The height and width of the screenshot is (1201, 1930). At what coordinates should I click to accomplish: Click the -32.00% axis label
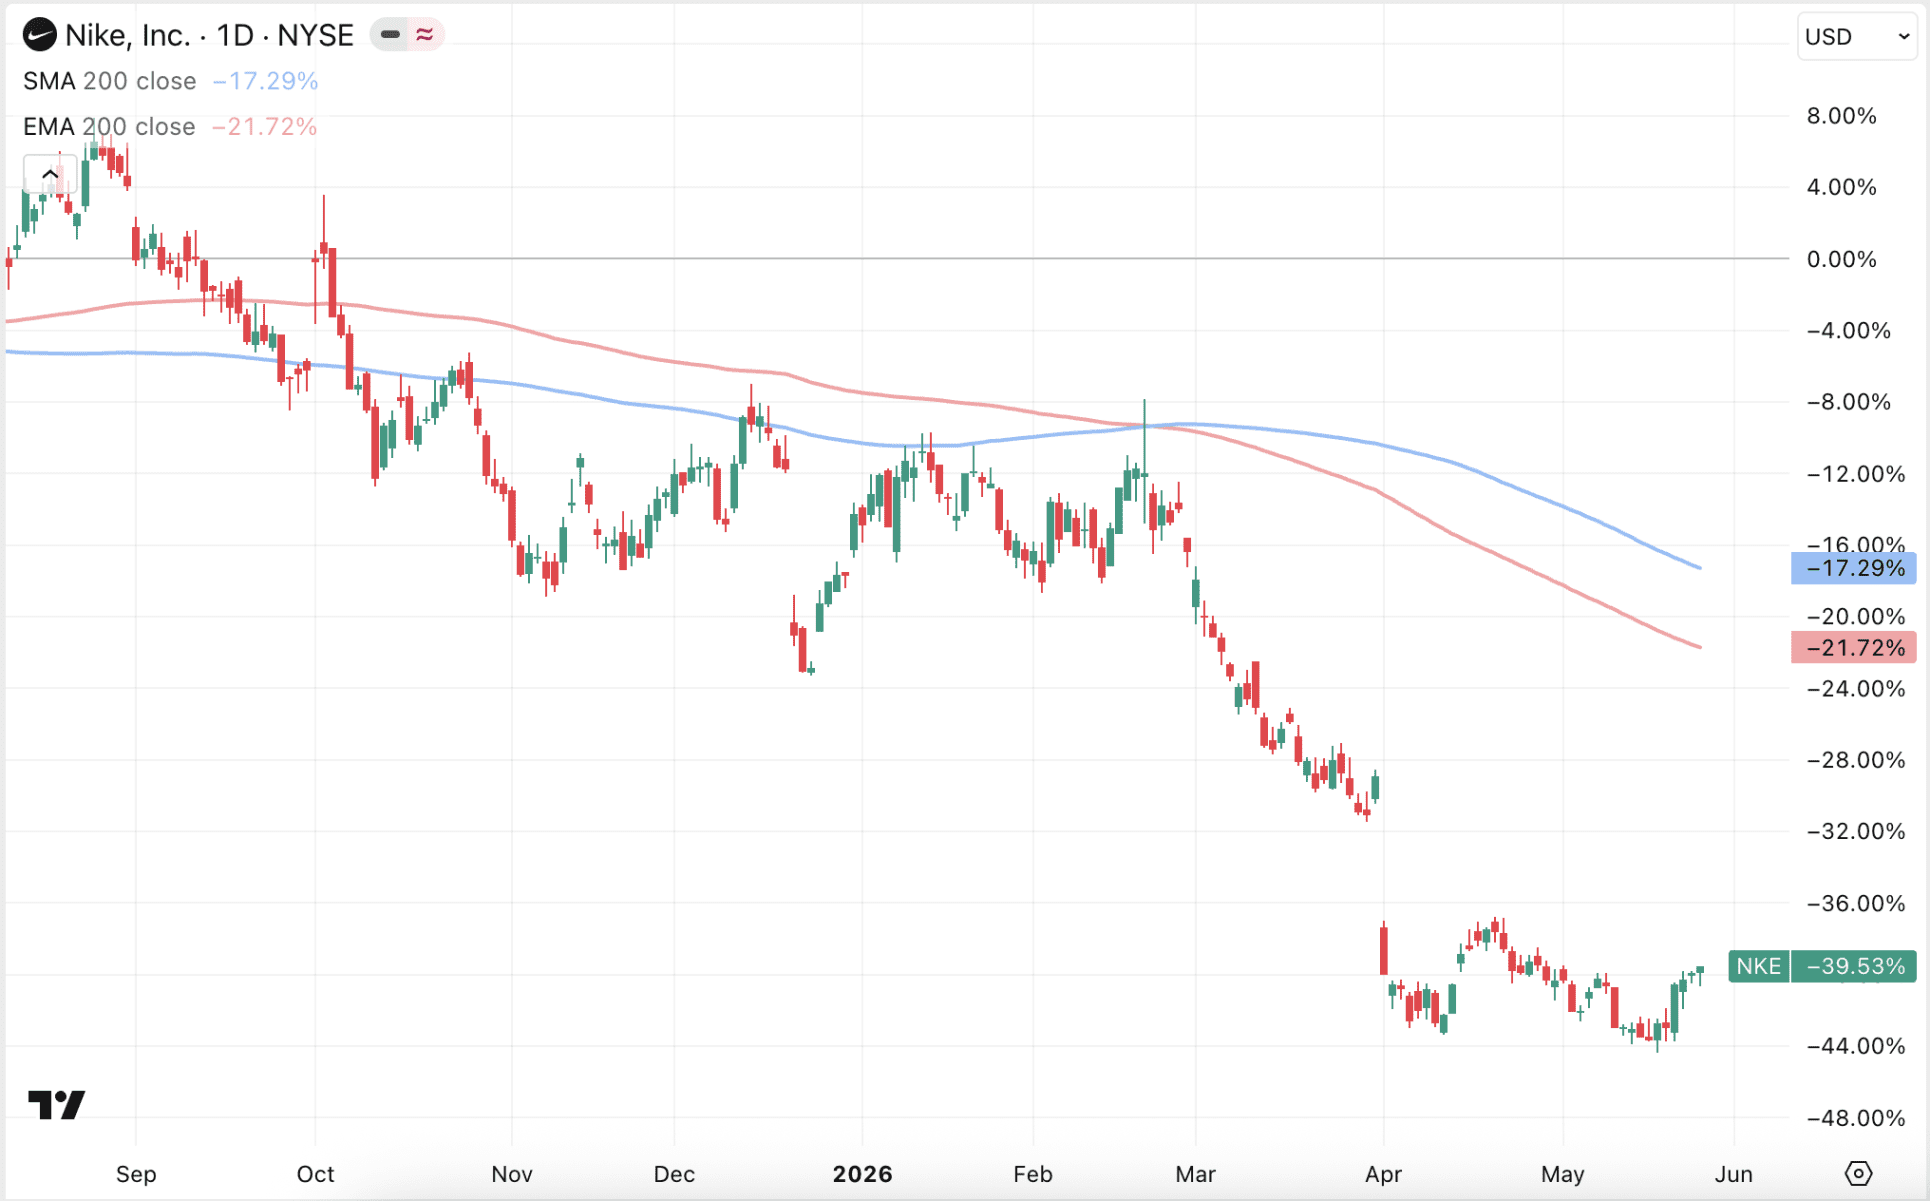pyautogui.click(x=1855, y=831)
